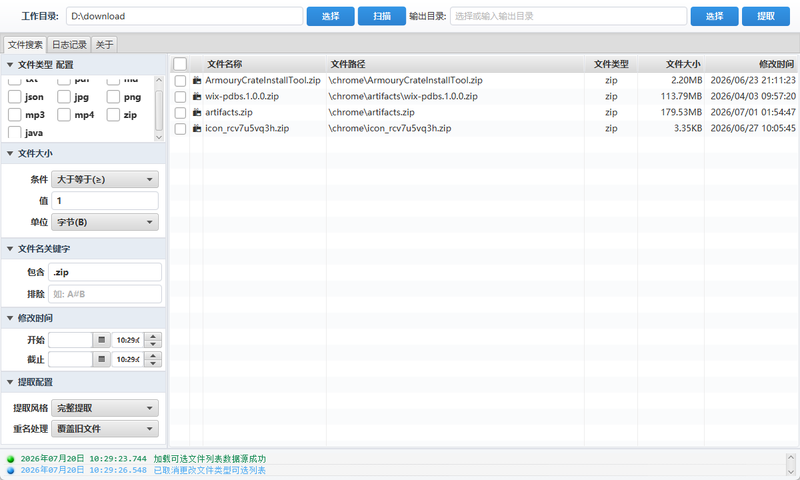Select log message 已取消更改文件类型可选列表
This screenshot has height=480, width=800.
pos(210,470)
